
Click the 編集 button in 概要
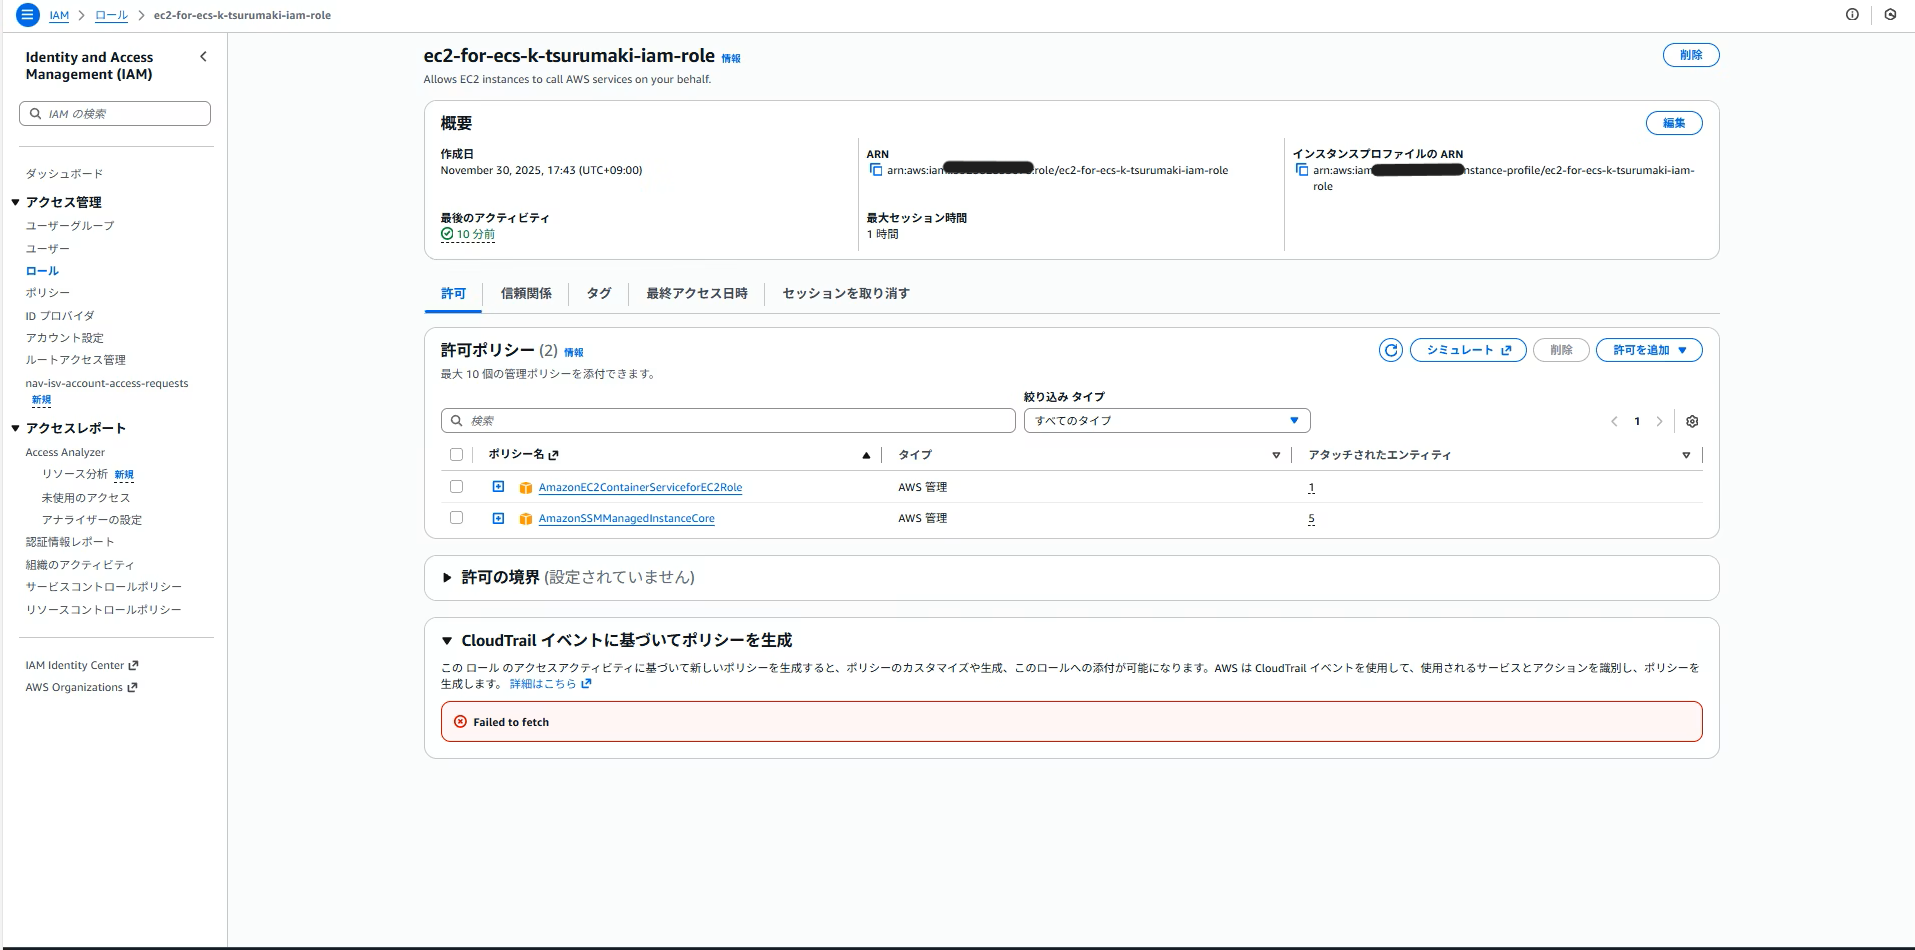pyautogui.click(x=1674, y=123)
